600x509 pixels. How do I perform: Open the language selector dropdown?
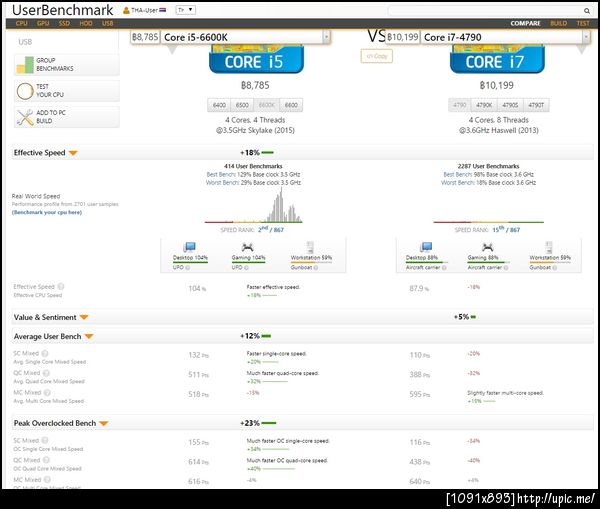pos(186,10)
